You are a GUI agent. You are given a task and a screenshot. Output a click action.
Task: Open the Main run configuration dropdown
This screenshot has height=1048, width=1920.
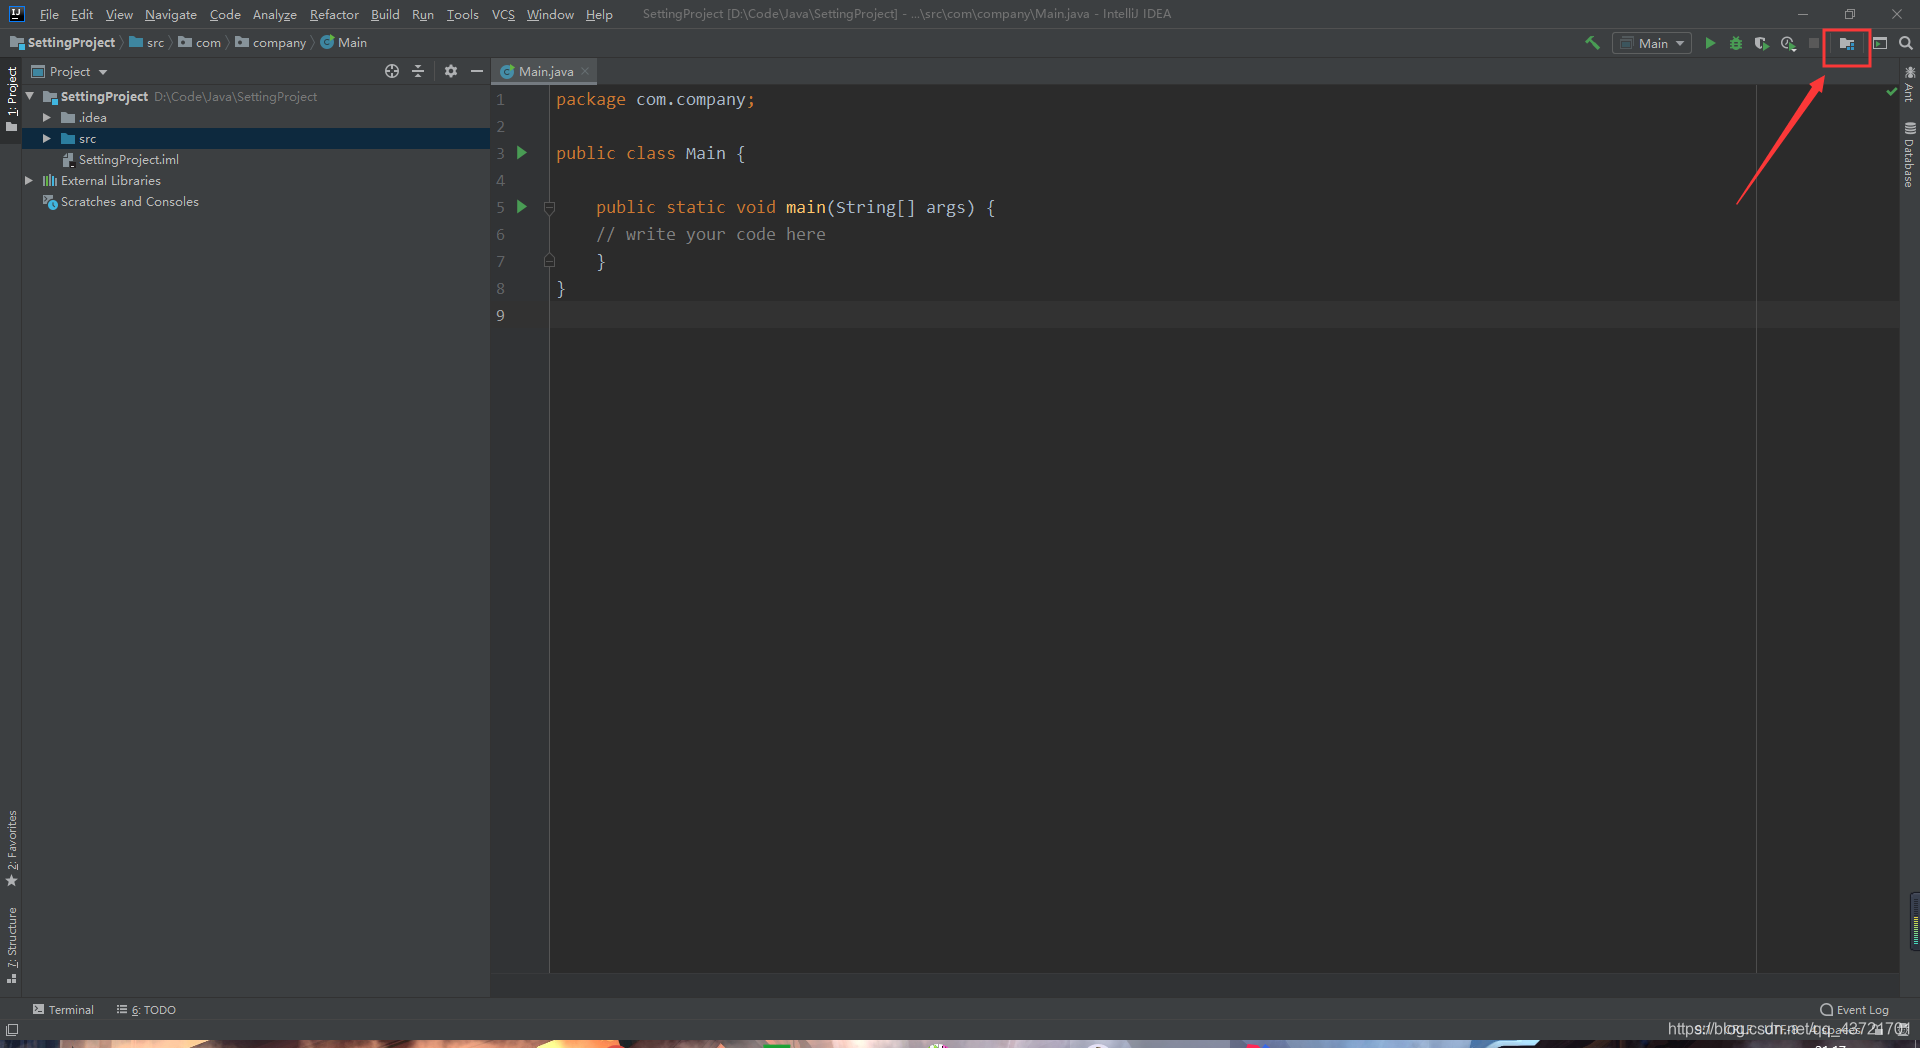(1652, 43)
